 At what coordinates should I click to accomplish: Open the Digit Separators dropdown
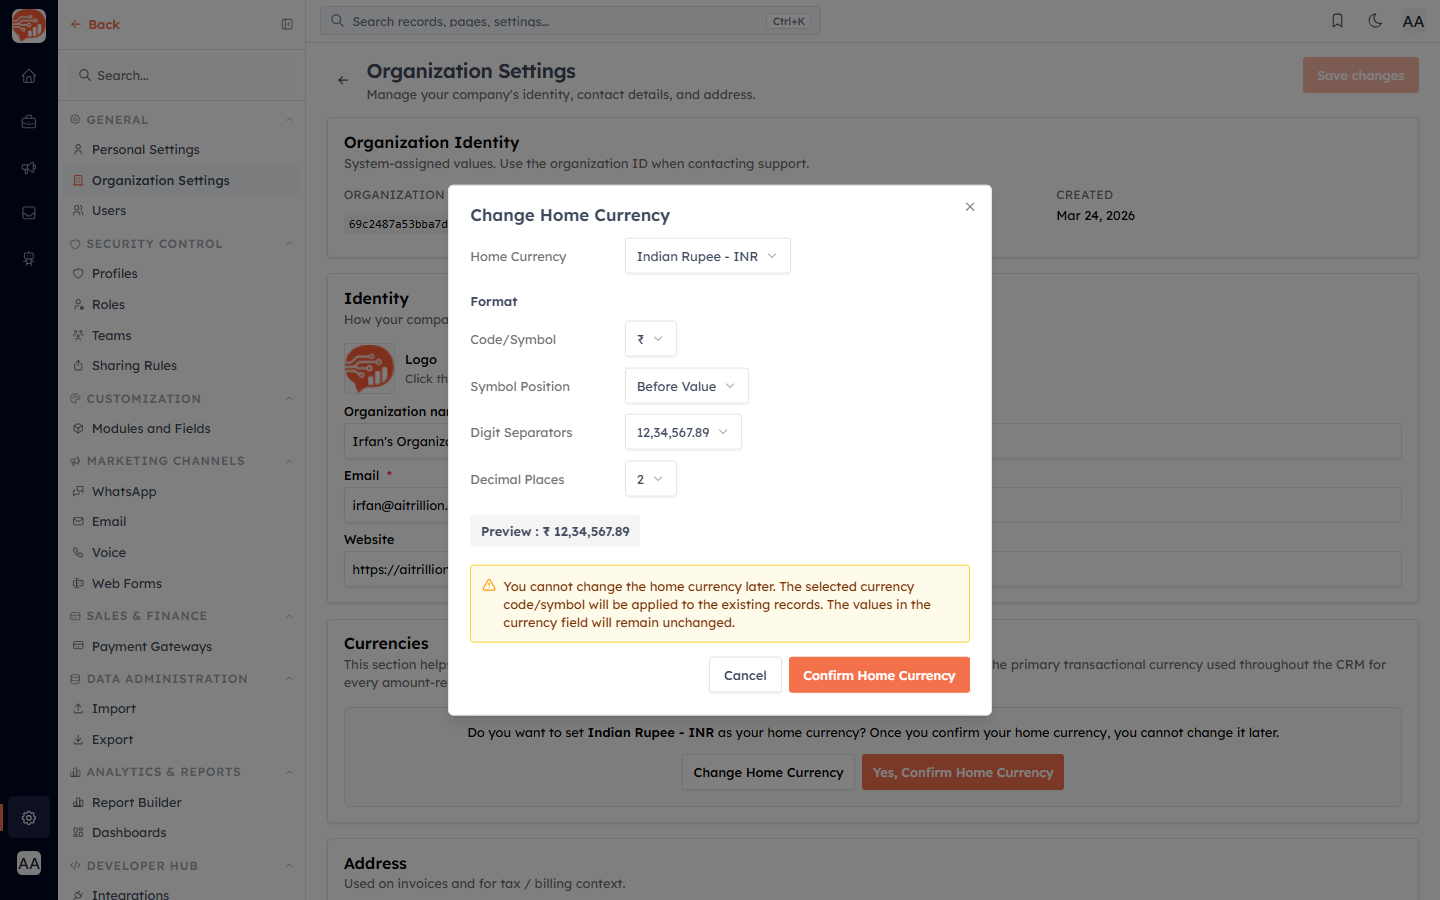tap(683, 432)
